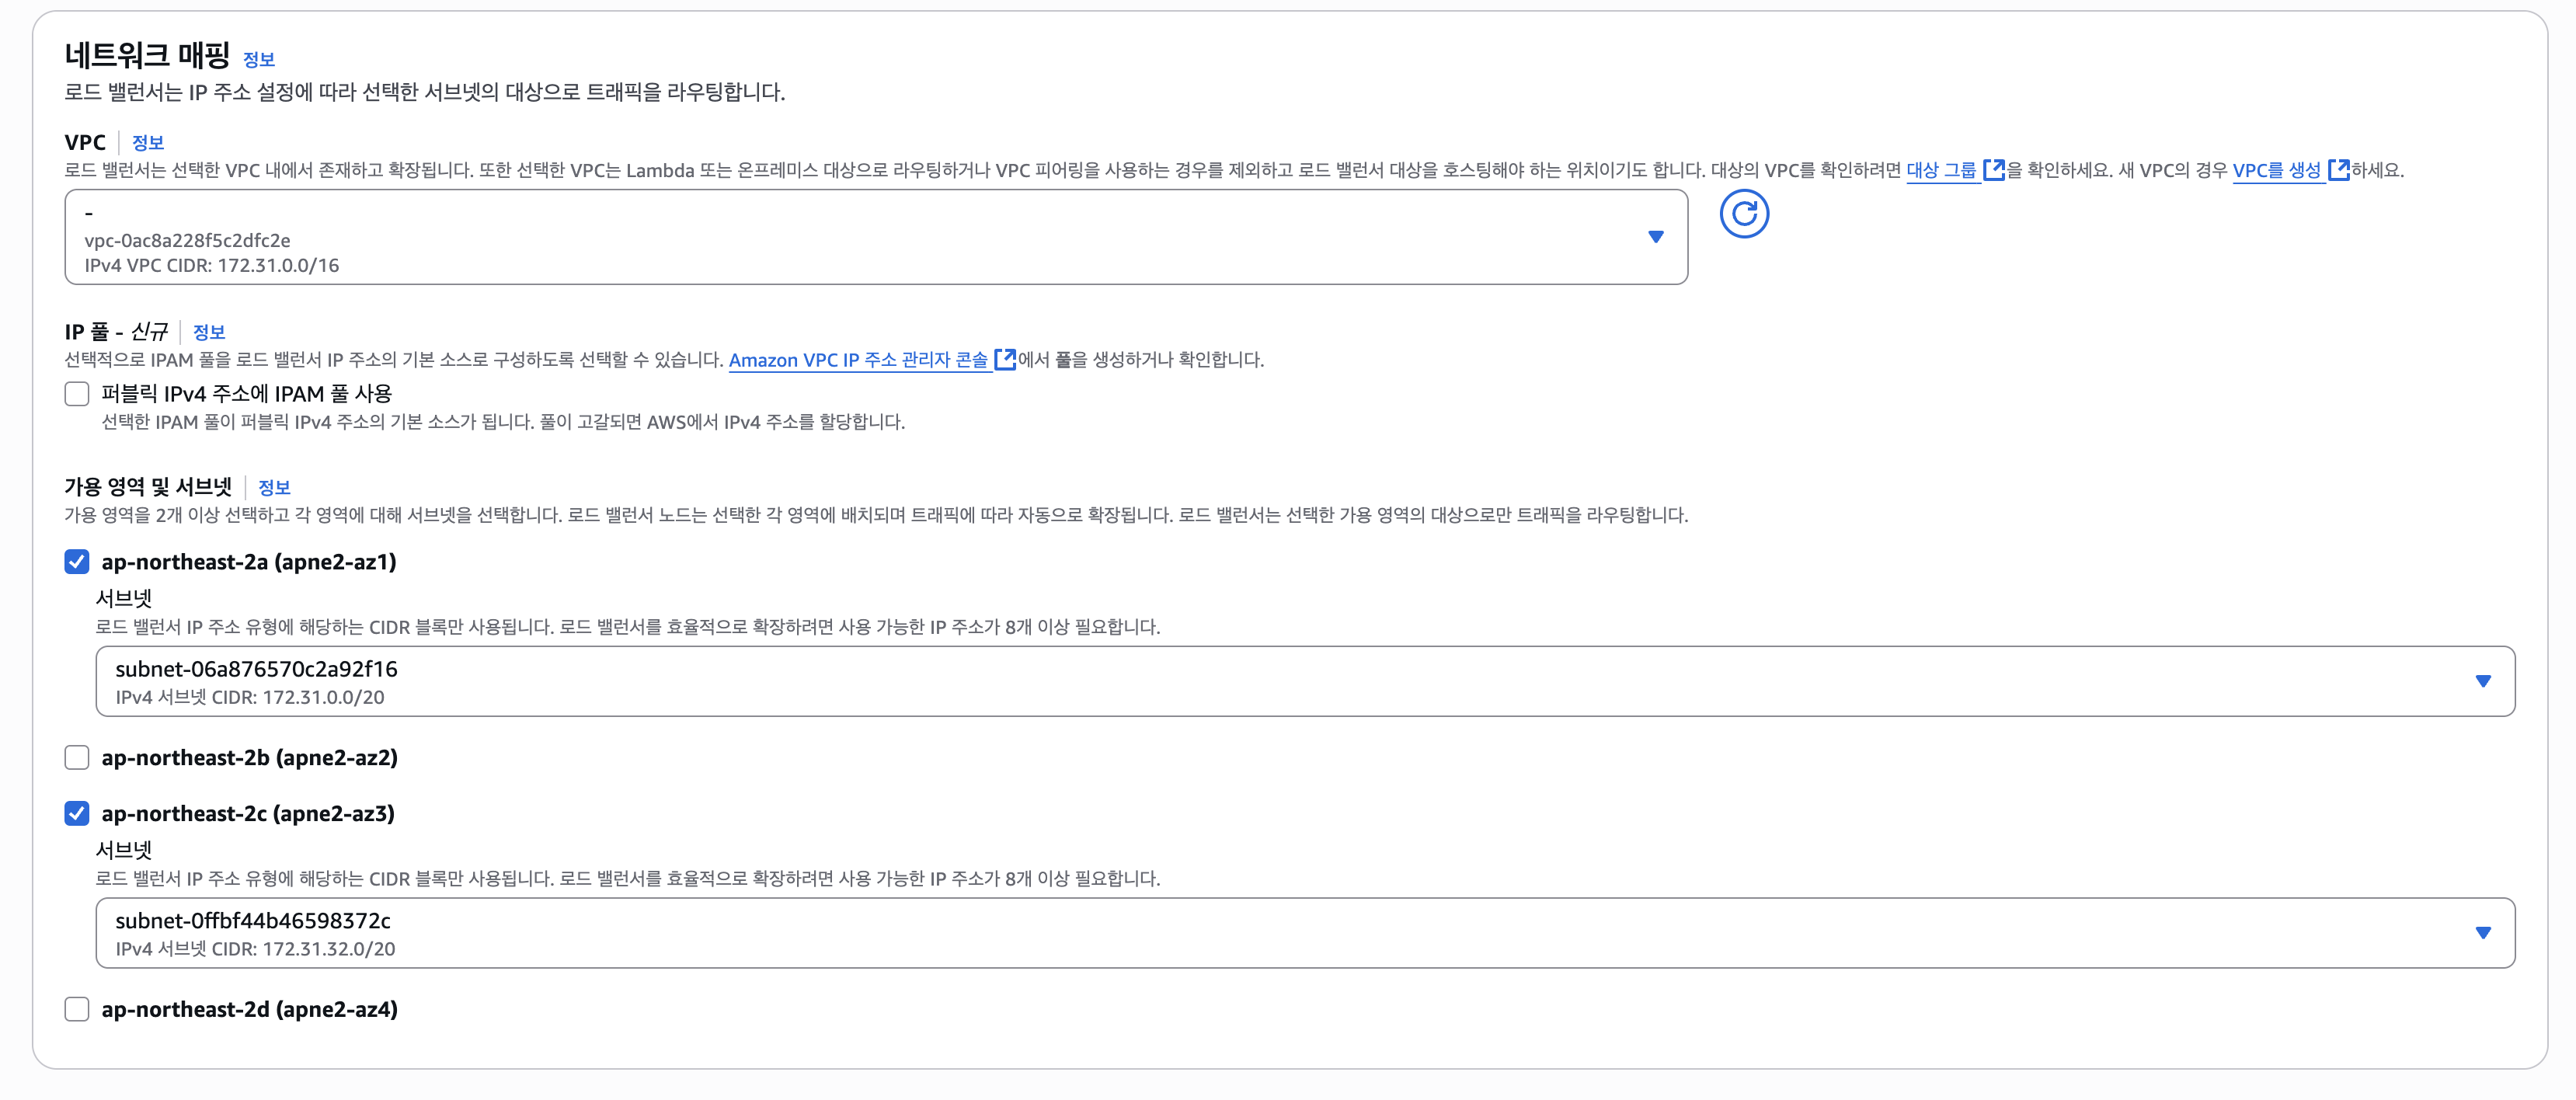2576x1100 pixels.
Task: Click the VPC list refresh icon
Action: click(x=1744, y=214)
